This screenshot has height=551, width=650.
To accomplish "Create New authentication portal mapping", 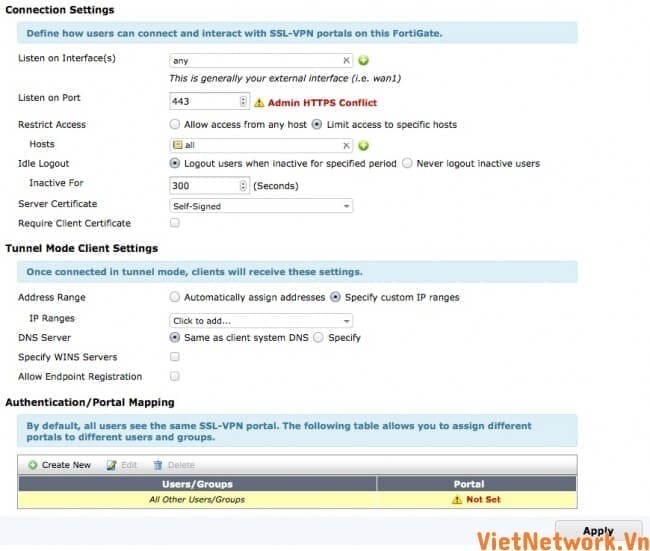I will [59, 465].
